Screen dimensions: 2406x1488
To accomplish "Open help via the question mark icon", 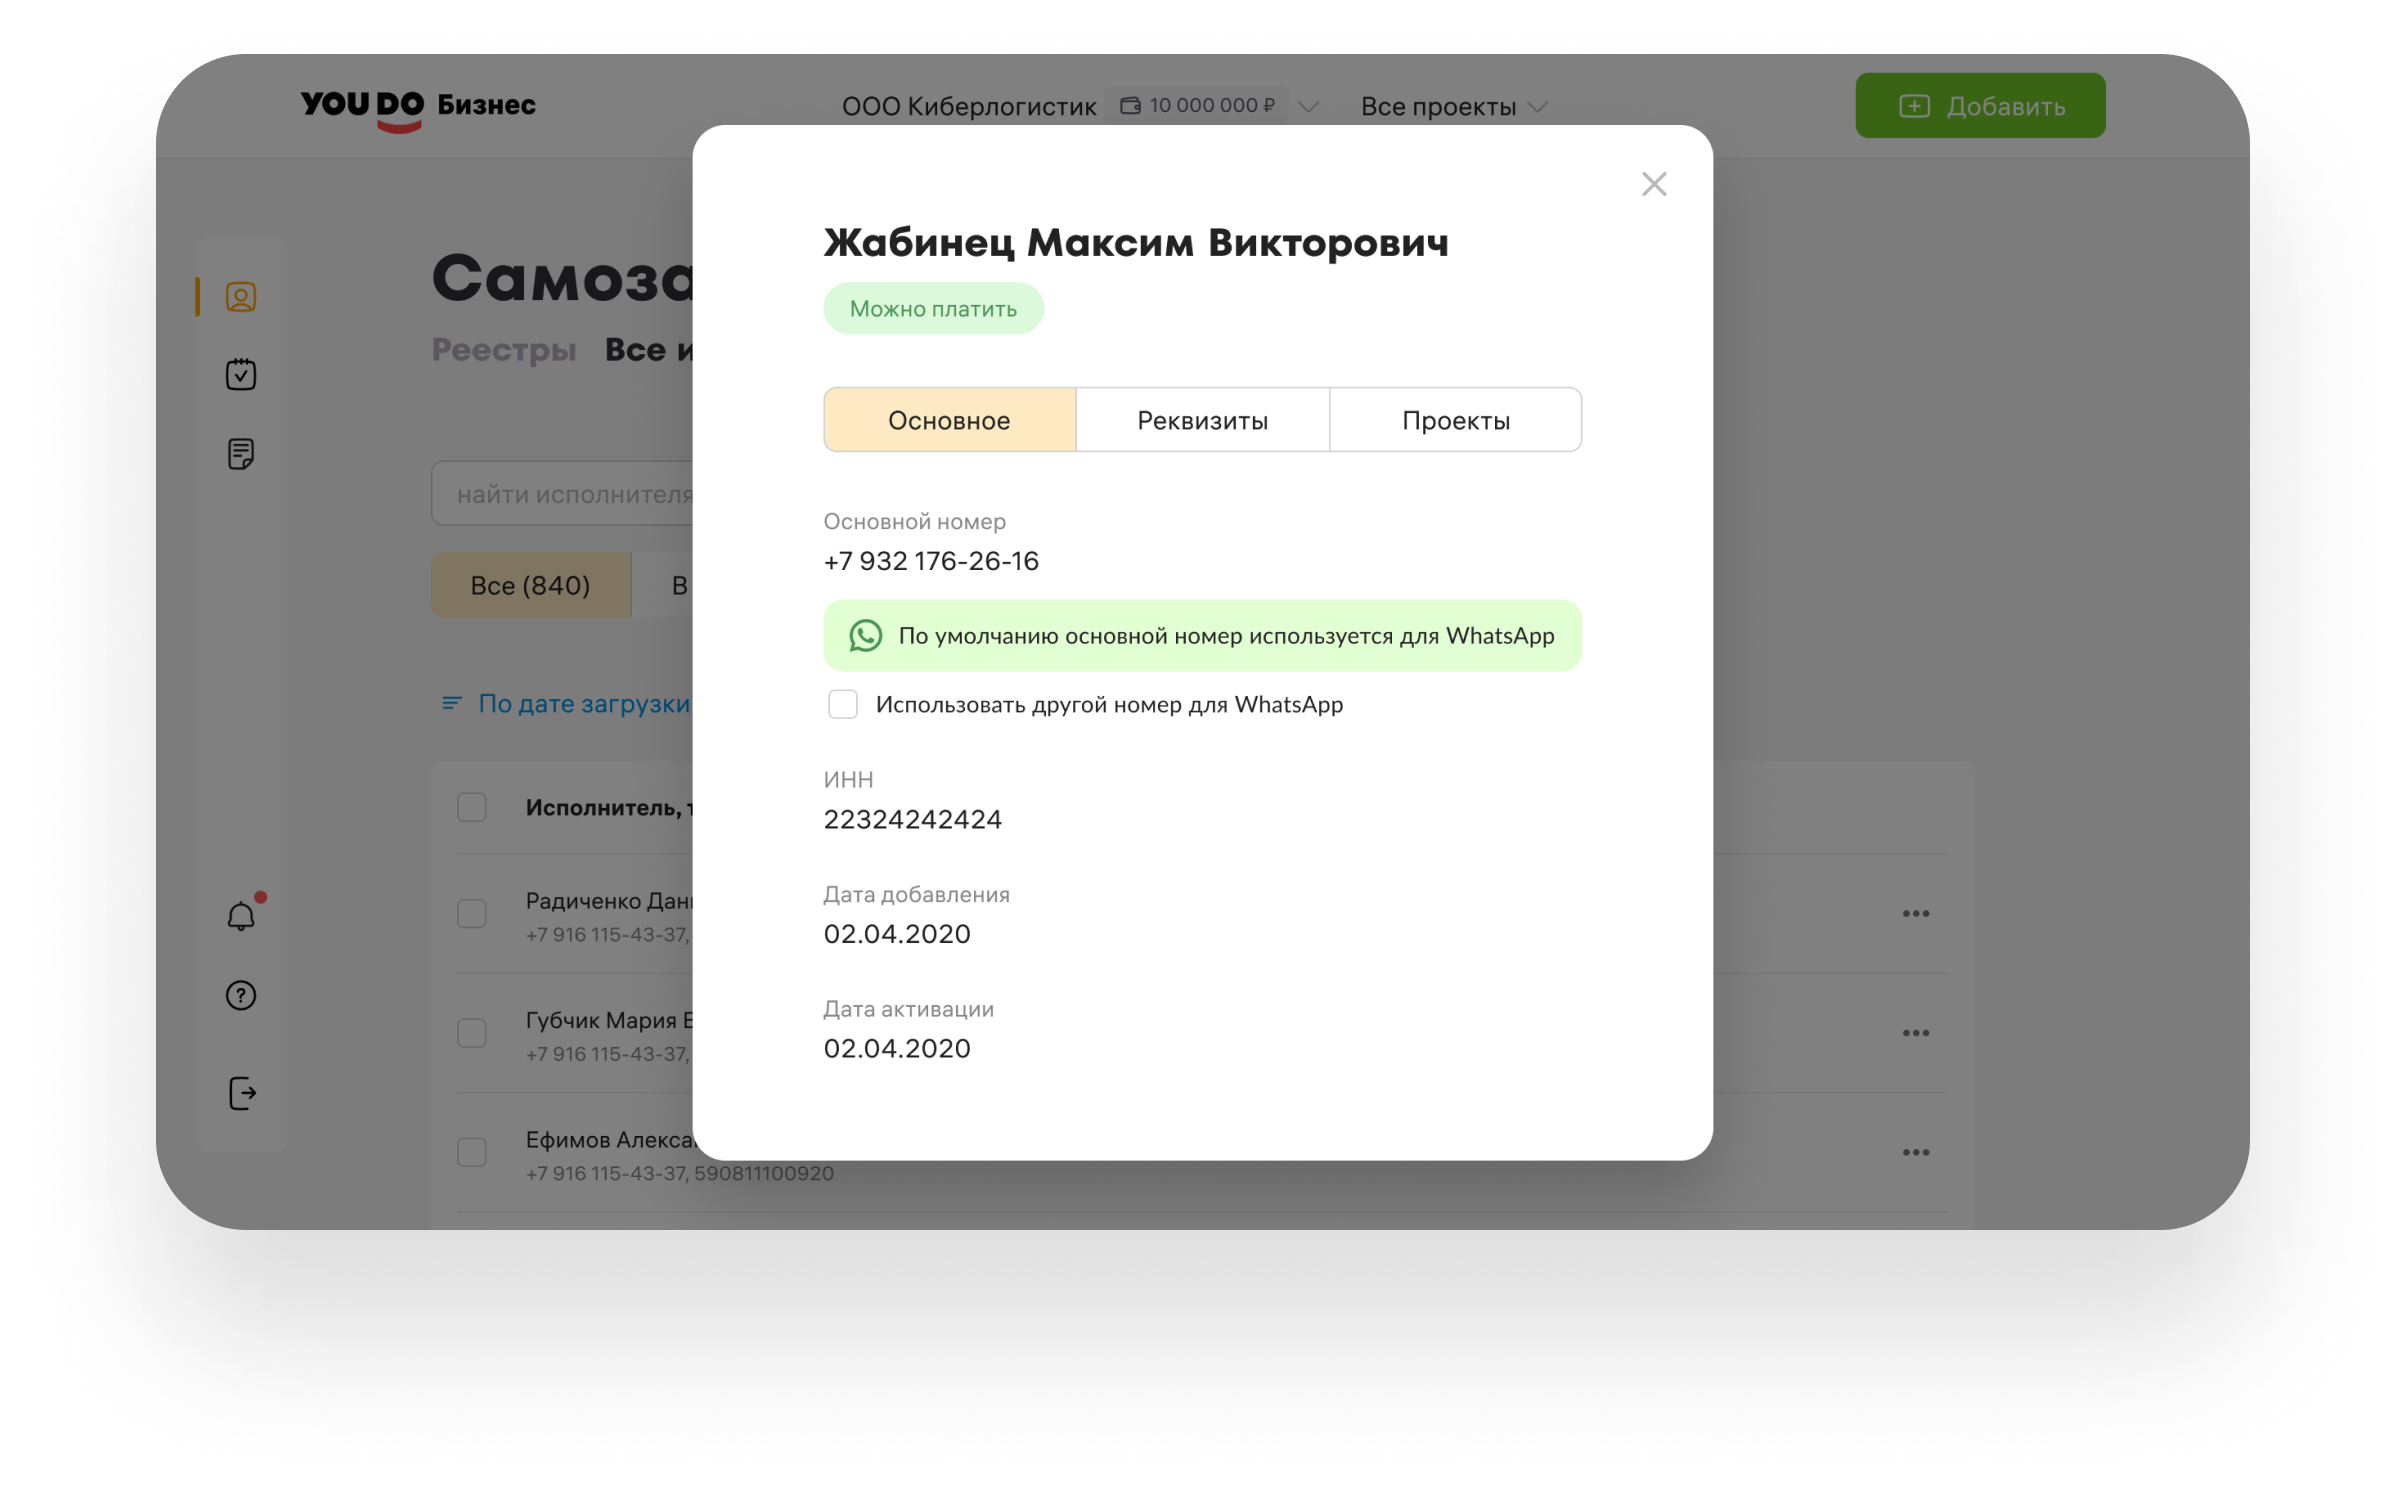I will tap(240, 996).
